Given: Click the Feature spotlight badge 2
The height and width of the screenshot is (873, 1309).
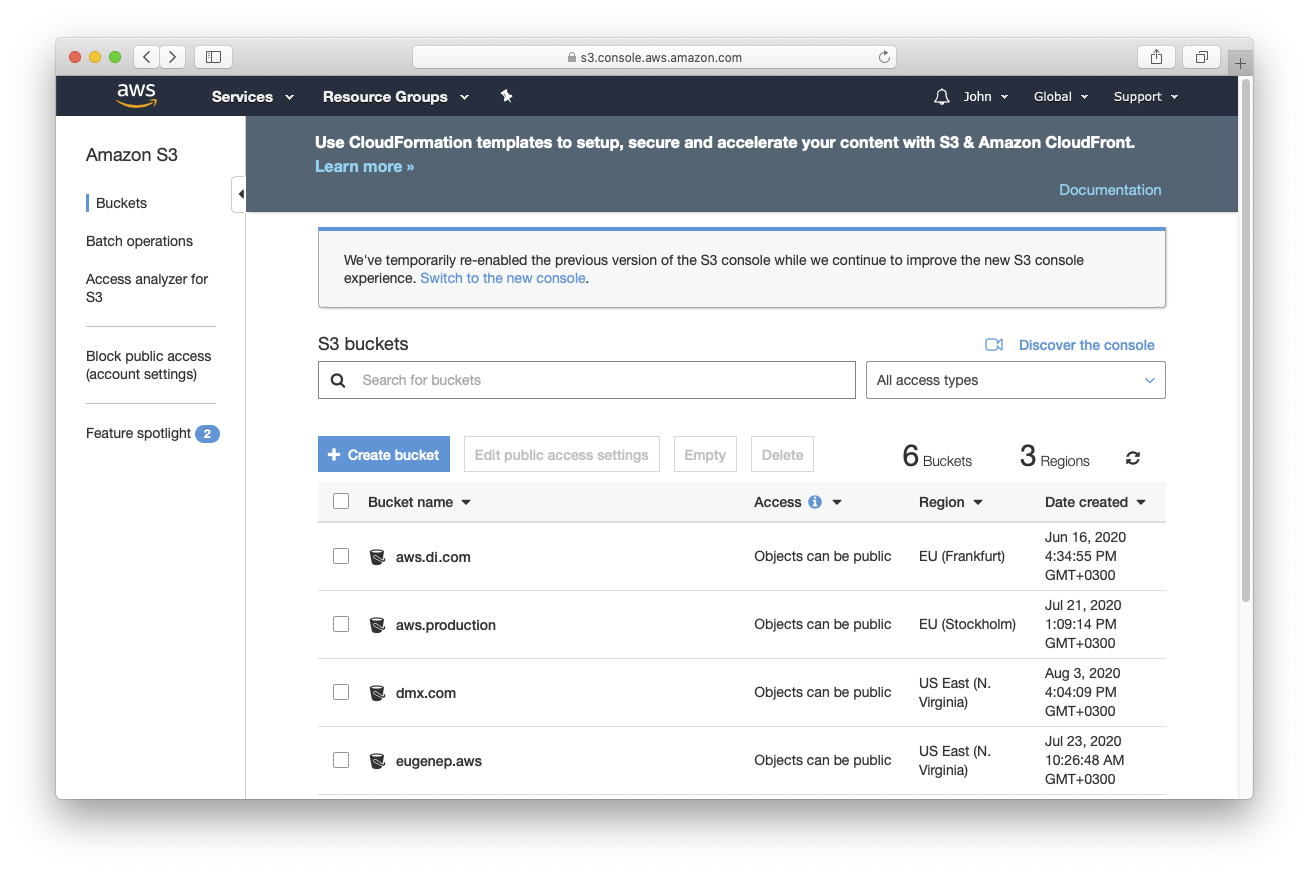Looking at the screenshot, I should coord(207,434).
